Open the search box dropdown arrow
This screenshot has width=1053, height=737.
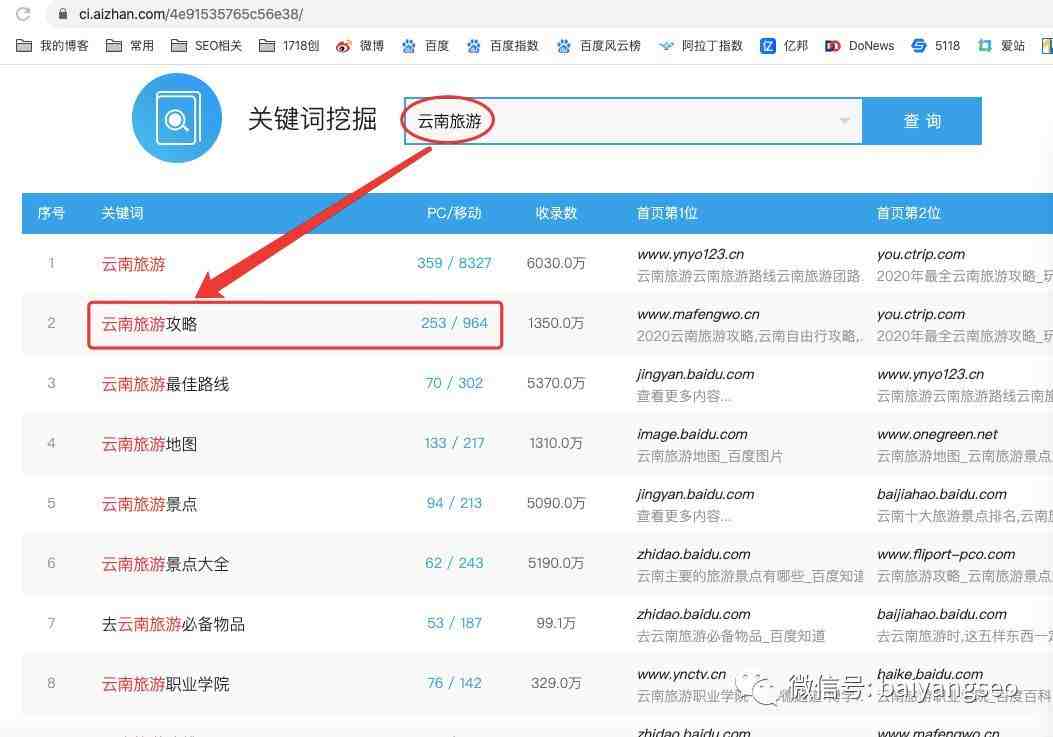point(845,121)
